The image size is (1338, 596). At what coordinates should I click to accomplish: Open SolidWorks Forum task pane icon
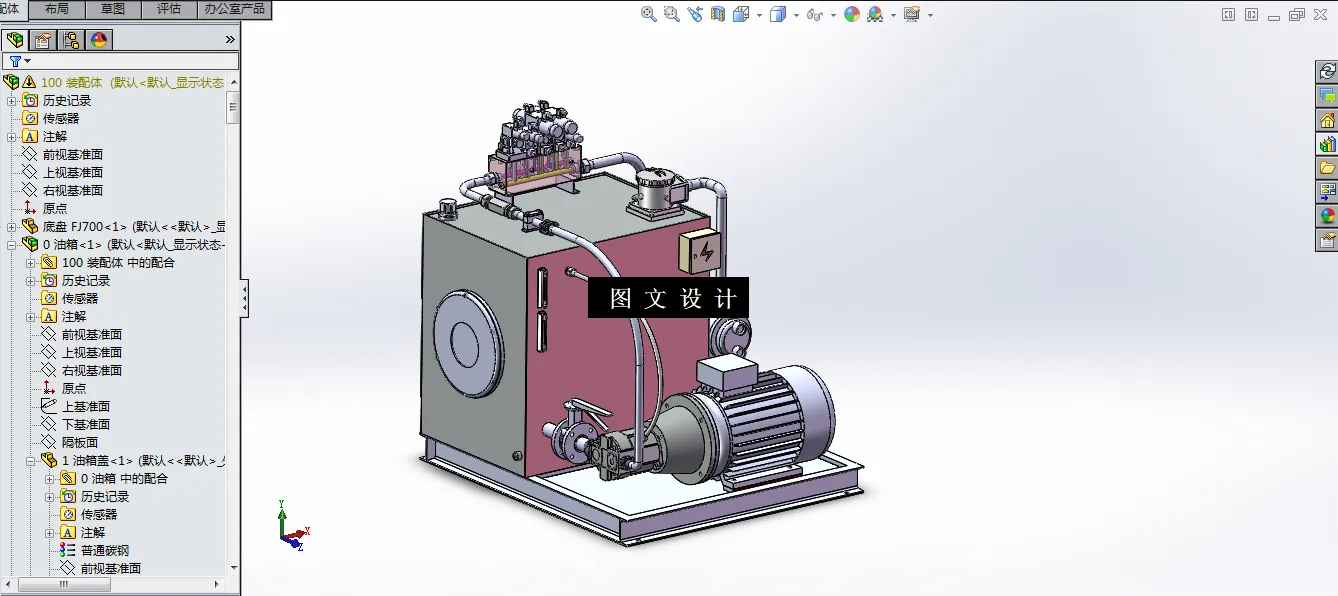point(1327,96)
